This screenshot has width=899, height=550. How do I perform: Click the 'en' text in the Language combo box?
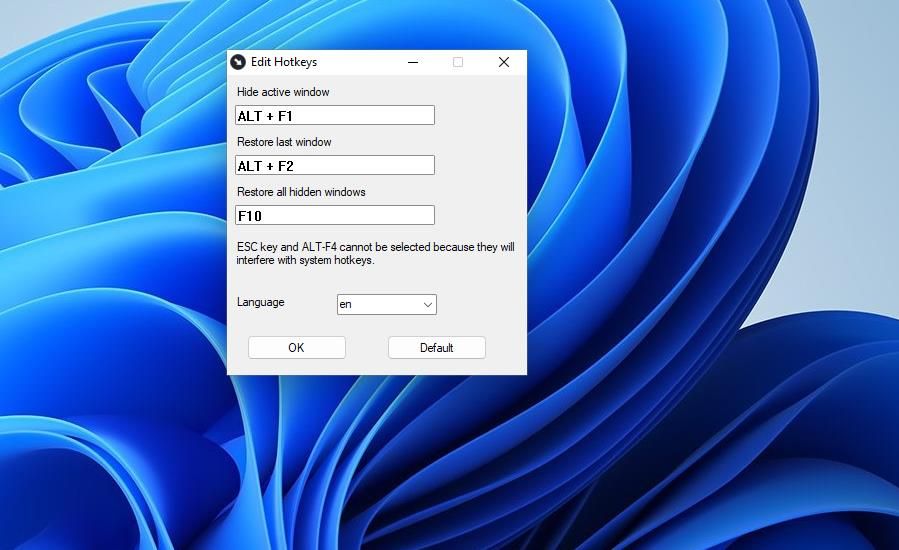point(346,305)
